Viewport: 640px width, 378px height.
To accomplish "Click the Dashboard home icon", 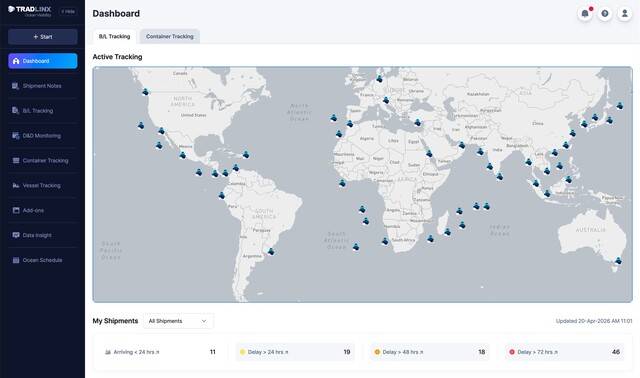I will [x=16, y=61].
